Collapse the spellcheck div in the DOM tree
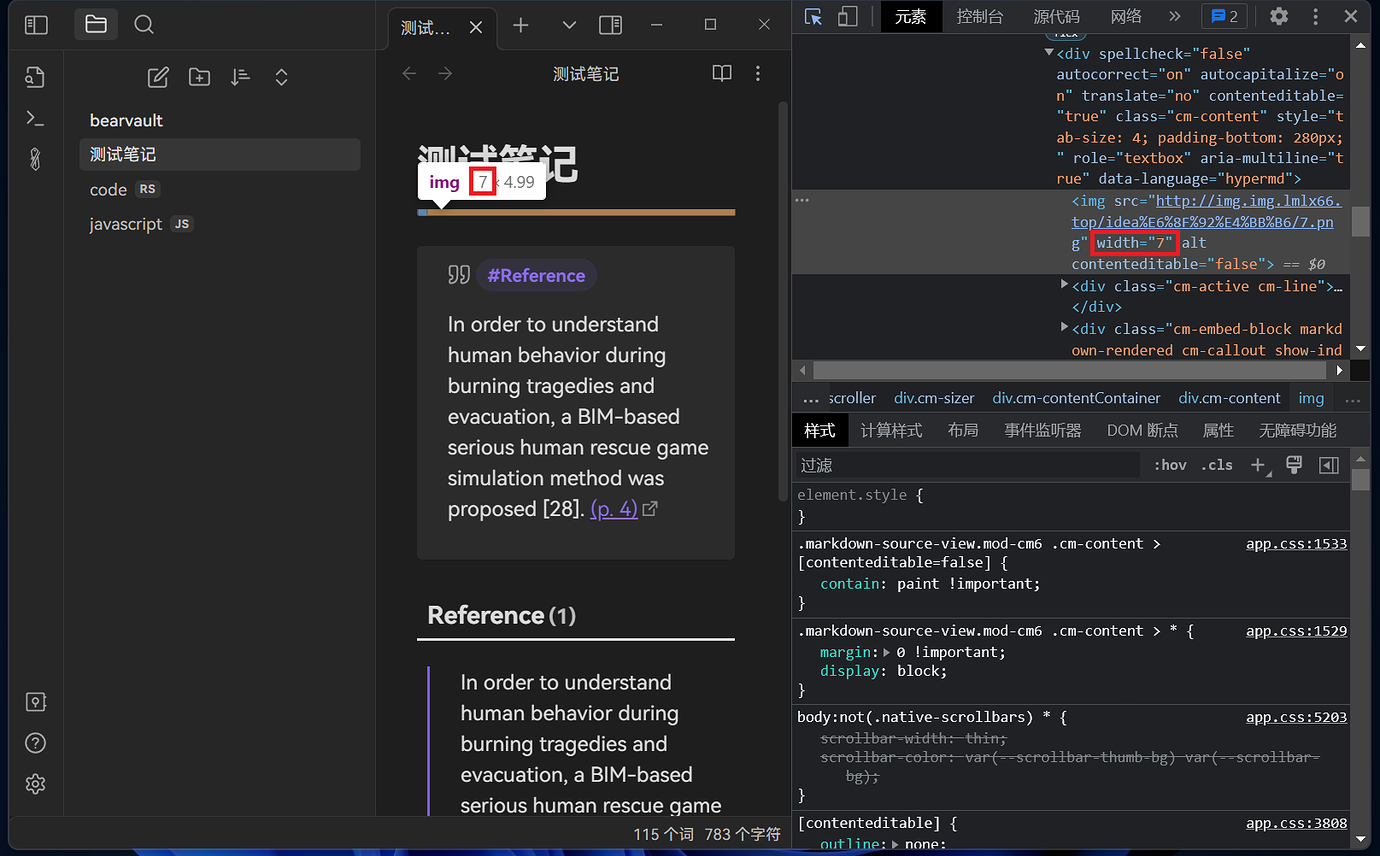 1046,52
